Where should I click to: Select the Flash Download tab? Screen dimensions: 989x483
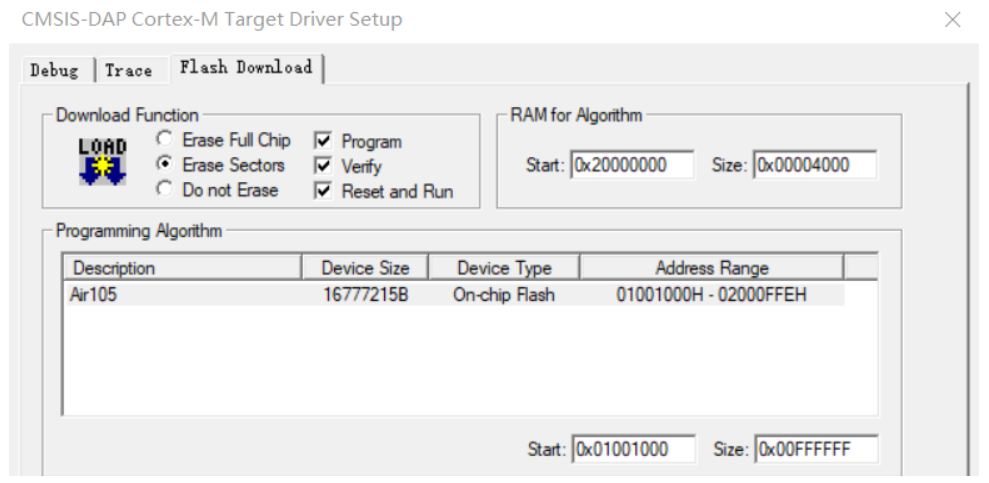click(246, 67)
